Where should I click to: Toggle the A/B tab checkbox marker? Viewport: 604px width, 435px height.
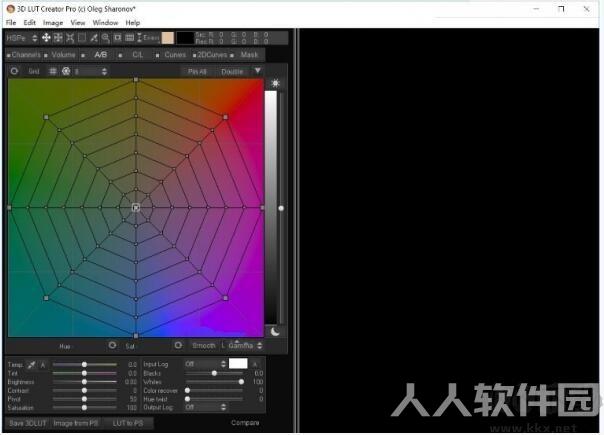(83, 56)
